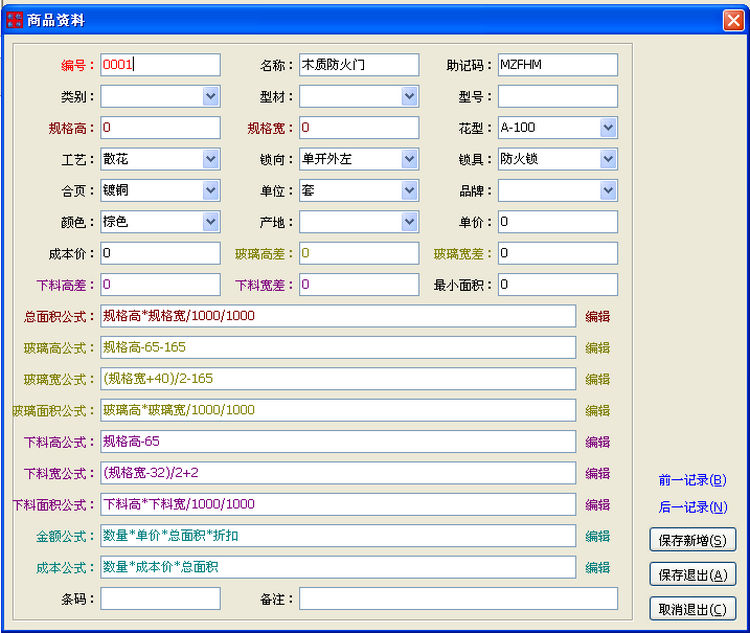Open the 产地 dropdown list
The image size is (750, 633).
click(409, 222)
